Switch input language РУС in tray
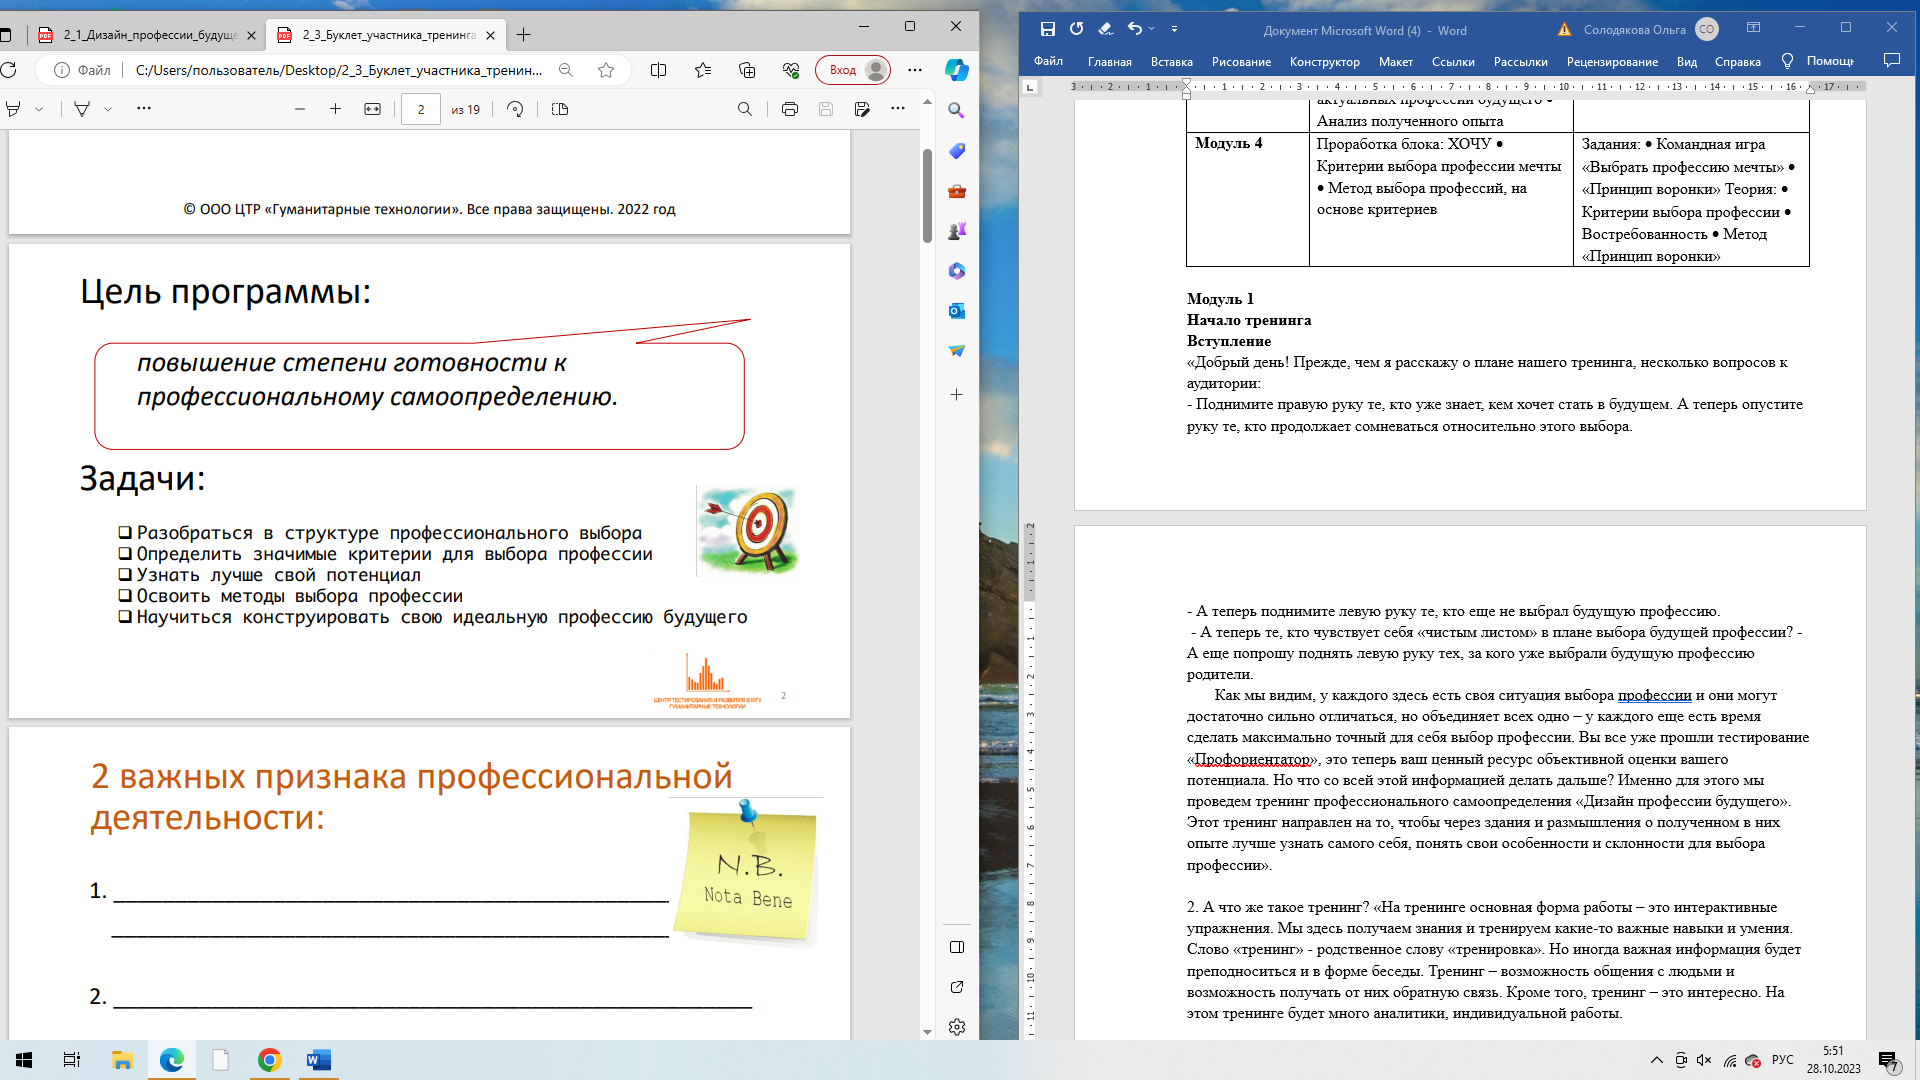Image resolution: width=1920 pixels, height=1080 pixels. [1782, 1060]
